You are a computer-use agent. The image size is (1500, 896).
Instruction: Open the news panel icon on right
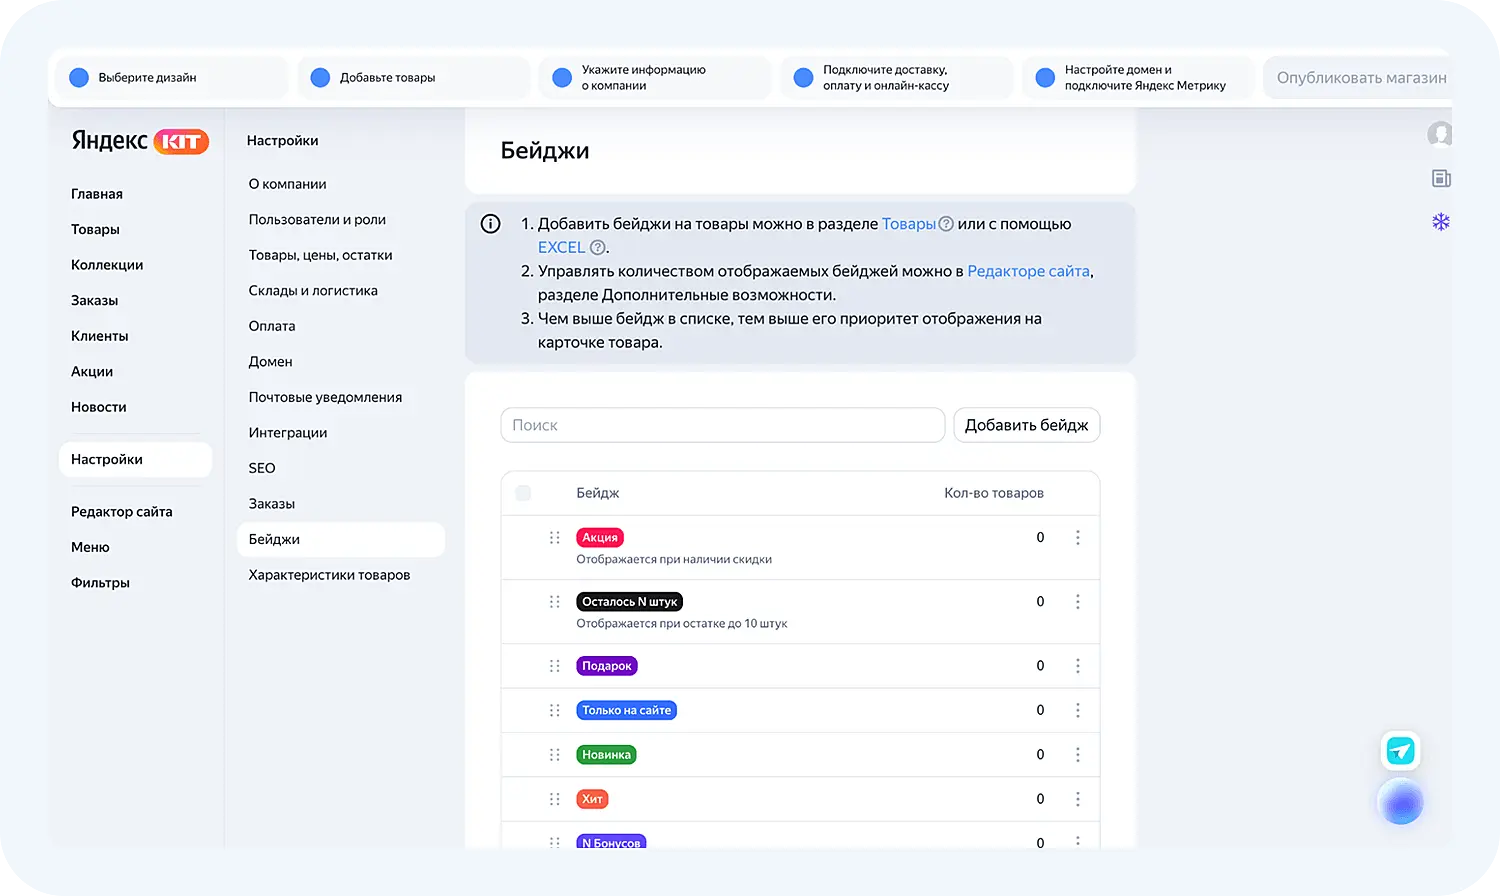pyautogui.click(x=1440, y=179)
